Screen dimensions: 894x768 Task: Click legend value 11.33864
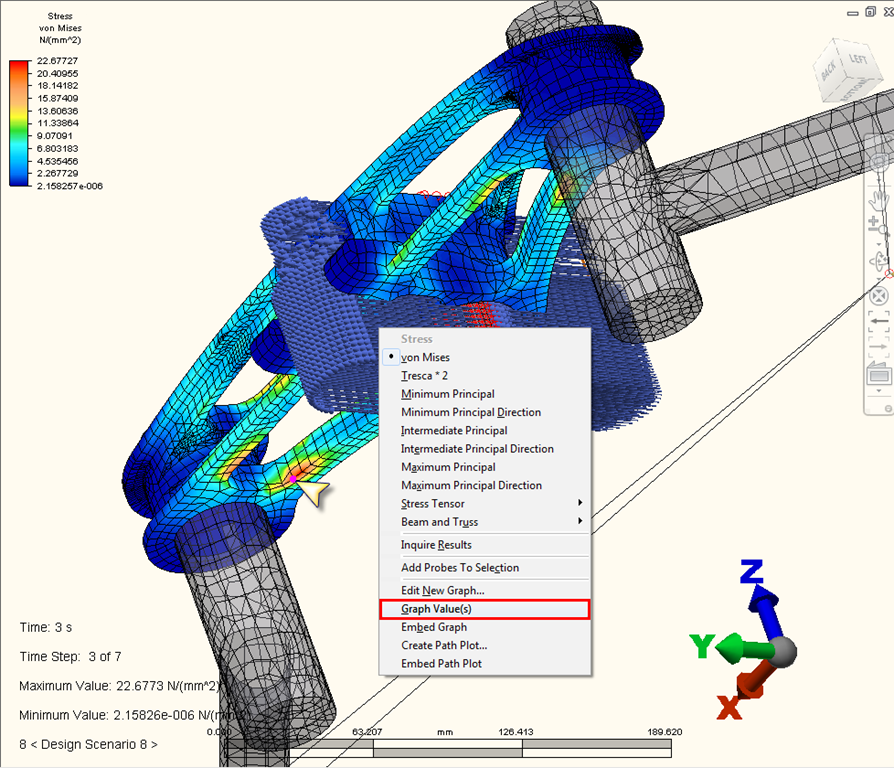pyautogui.click(x=58, y=123)
